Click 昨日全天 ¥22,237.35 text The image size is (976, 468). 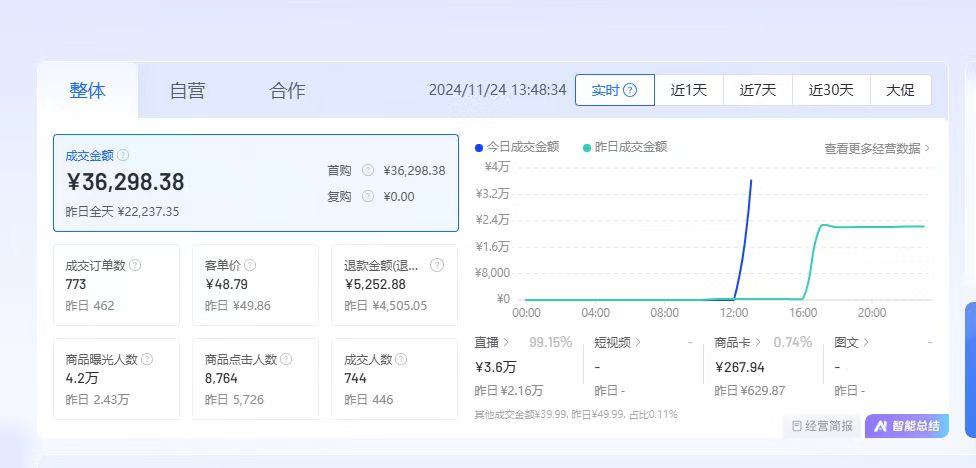(x=122, y=212)
